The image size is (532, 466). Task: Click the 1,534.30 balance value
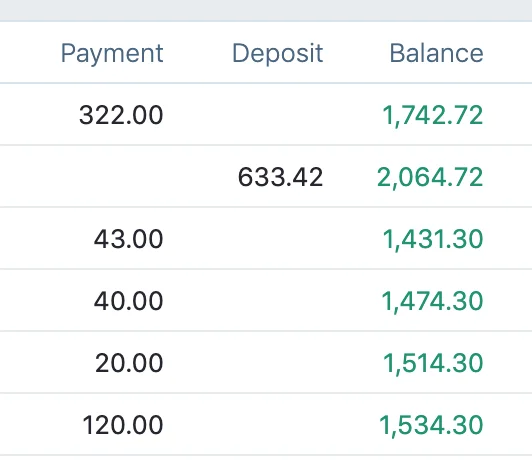(x=431, y=425)
